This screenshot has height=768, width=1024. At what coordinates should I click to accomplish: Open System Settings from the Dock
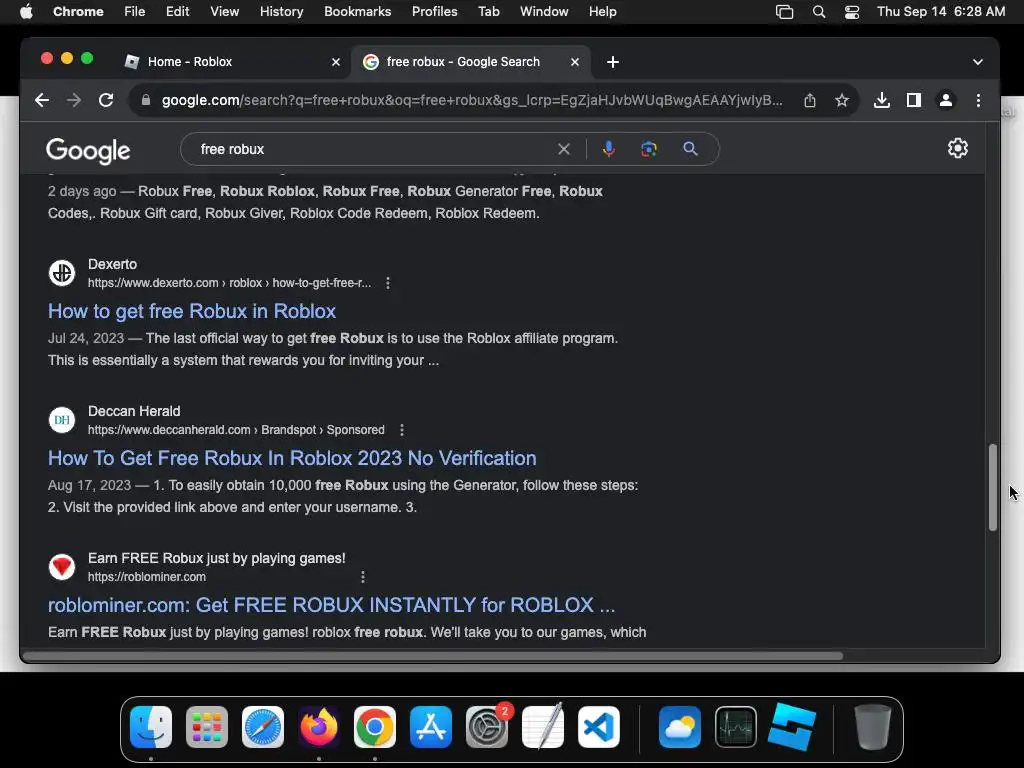(x=487, y=727)
